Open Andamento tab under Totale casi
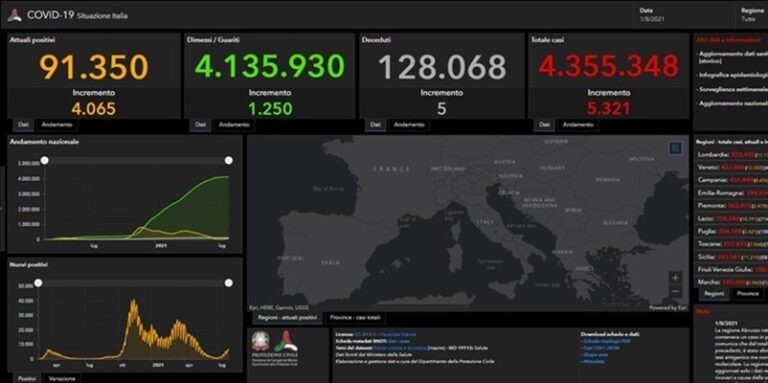 (578, 125)
